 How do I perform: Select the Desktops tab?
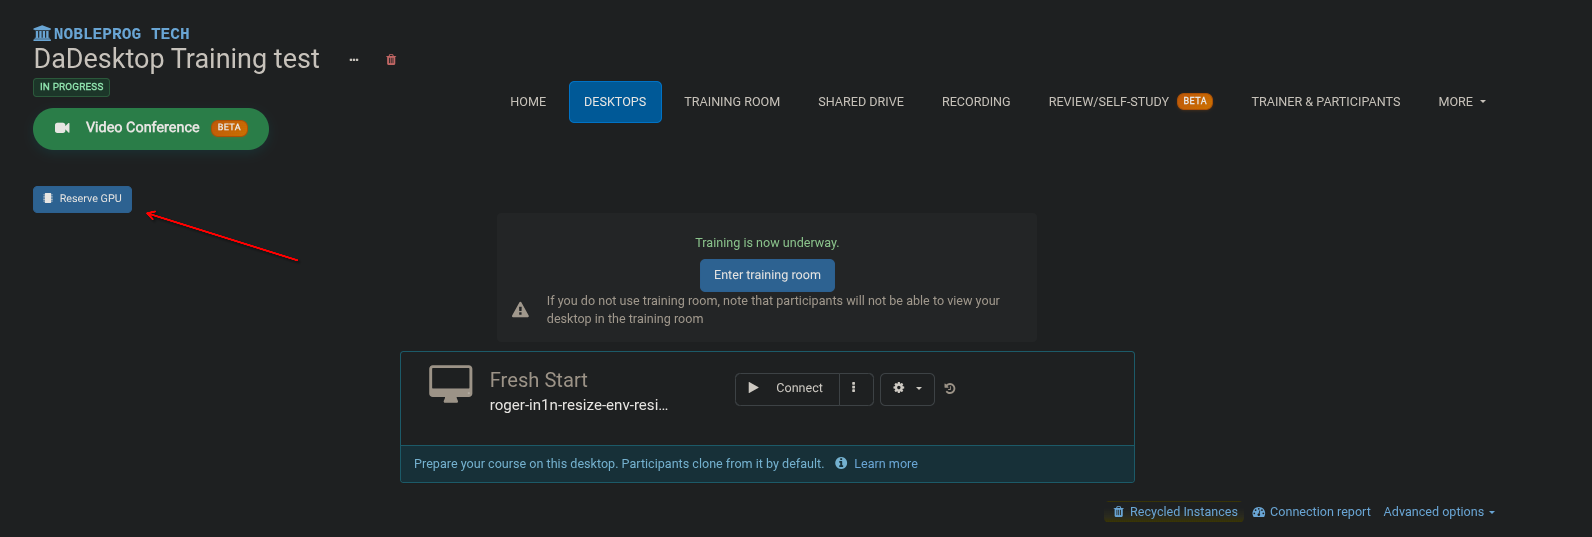(615, 102)
